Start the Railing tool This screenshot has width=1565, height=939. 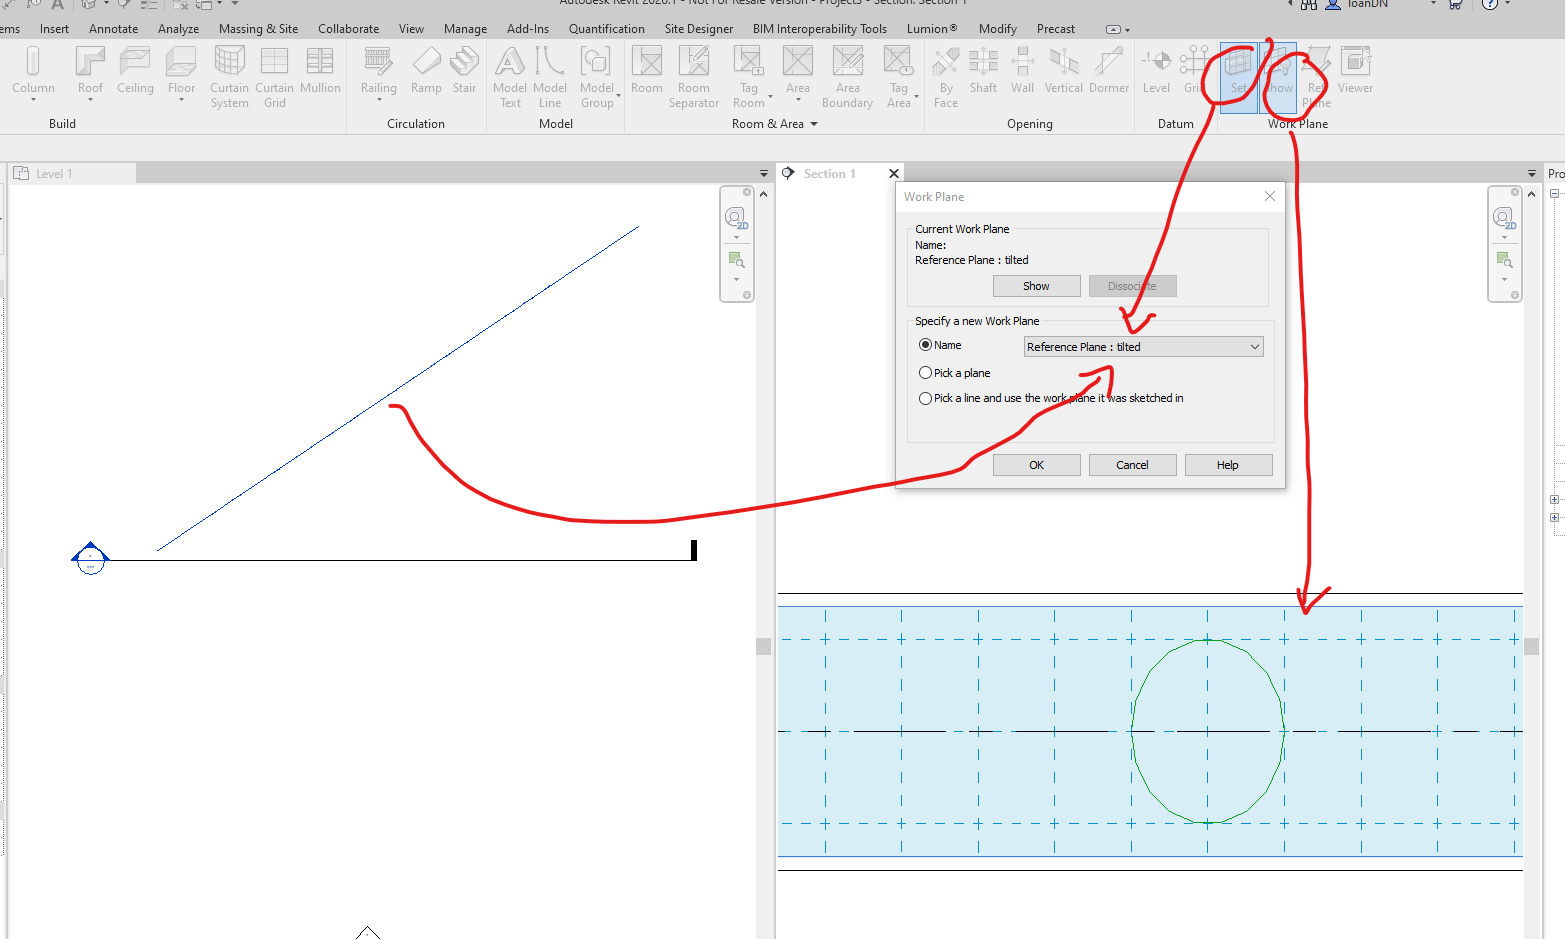click(378, 70)
